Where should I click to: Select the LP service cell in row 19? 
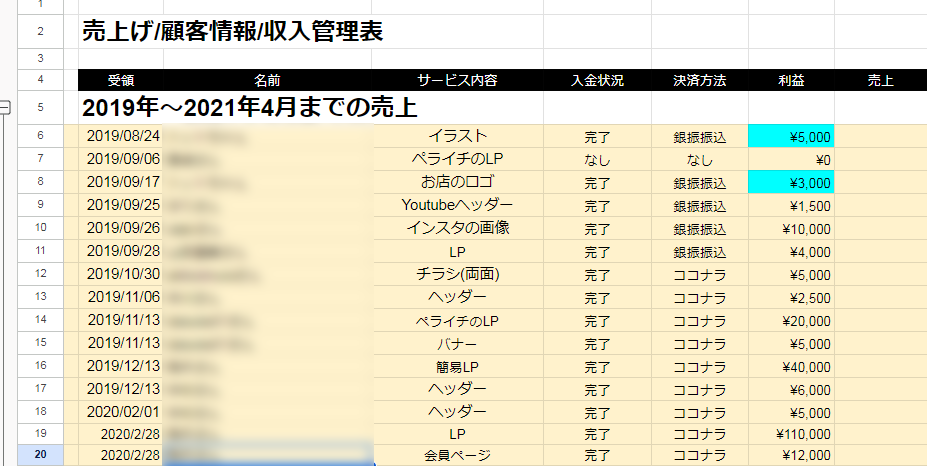(x=457, y=434)
